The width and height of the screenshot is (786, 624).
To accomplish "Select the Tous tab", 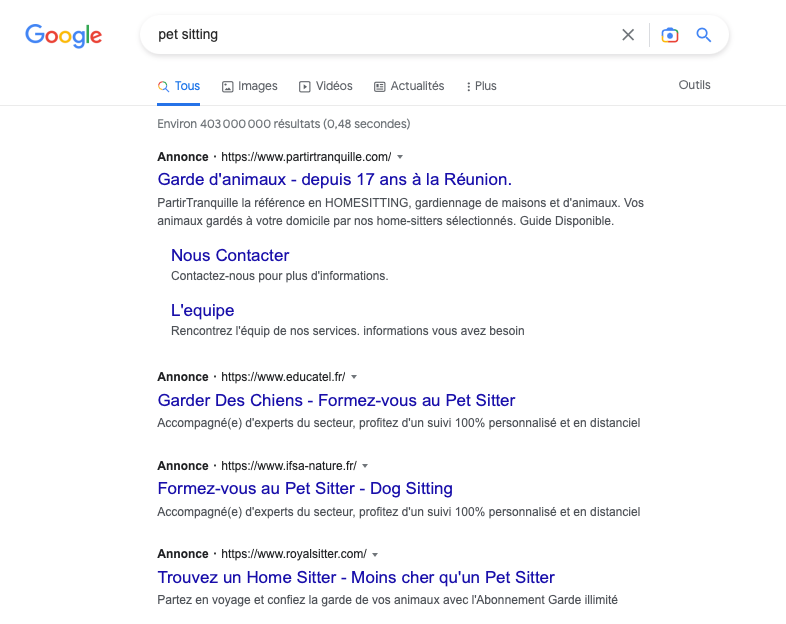I will [x=178, y=86].
